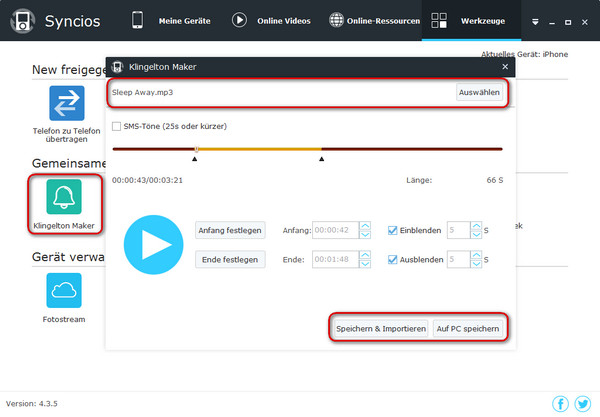Click the Version: 4.3.5 text
Image resolution: width=600 pixels, height=417 pixels.
pyautogui.click(x=32, y=404)
